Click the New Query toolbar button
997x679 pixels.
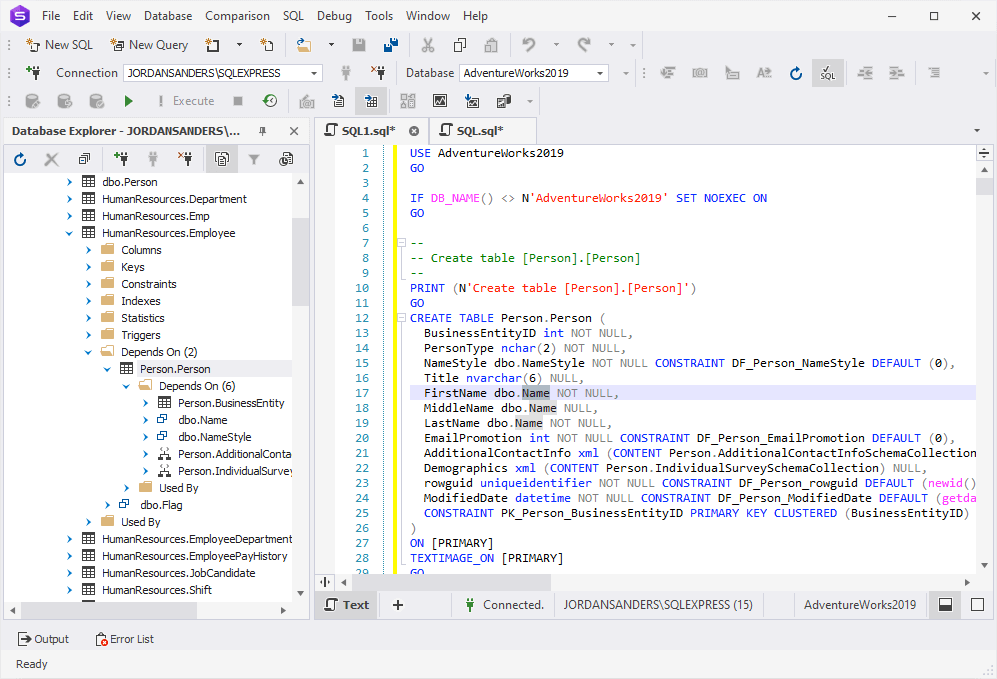[x=149, y=45]
